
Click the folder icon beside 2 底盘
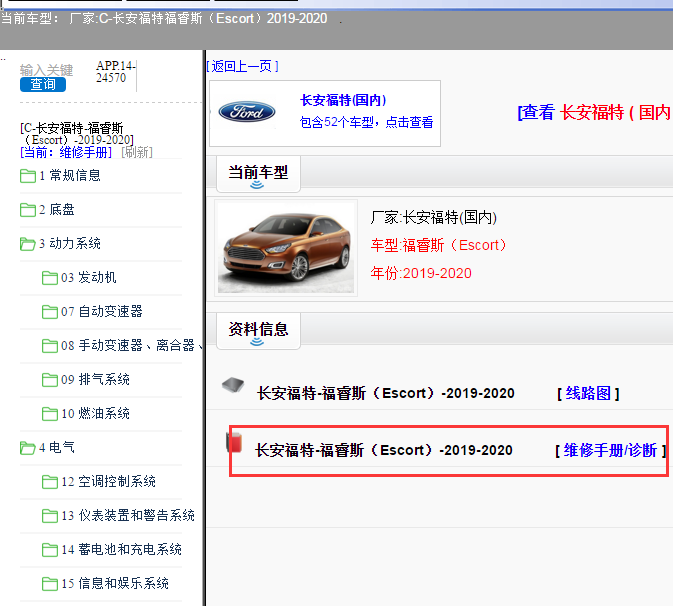point(28,210)
